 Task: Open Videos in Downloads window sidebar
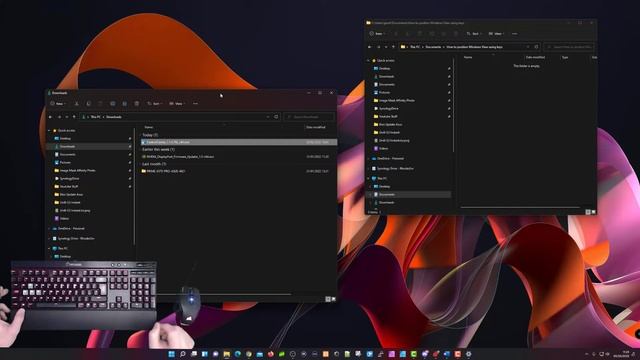[62, 219]
